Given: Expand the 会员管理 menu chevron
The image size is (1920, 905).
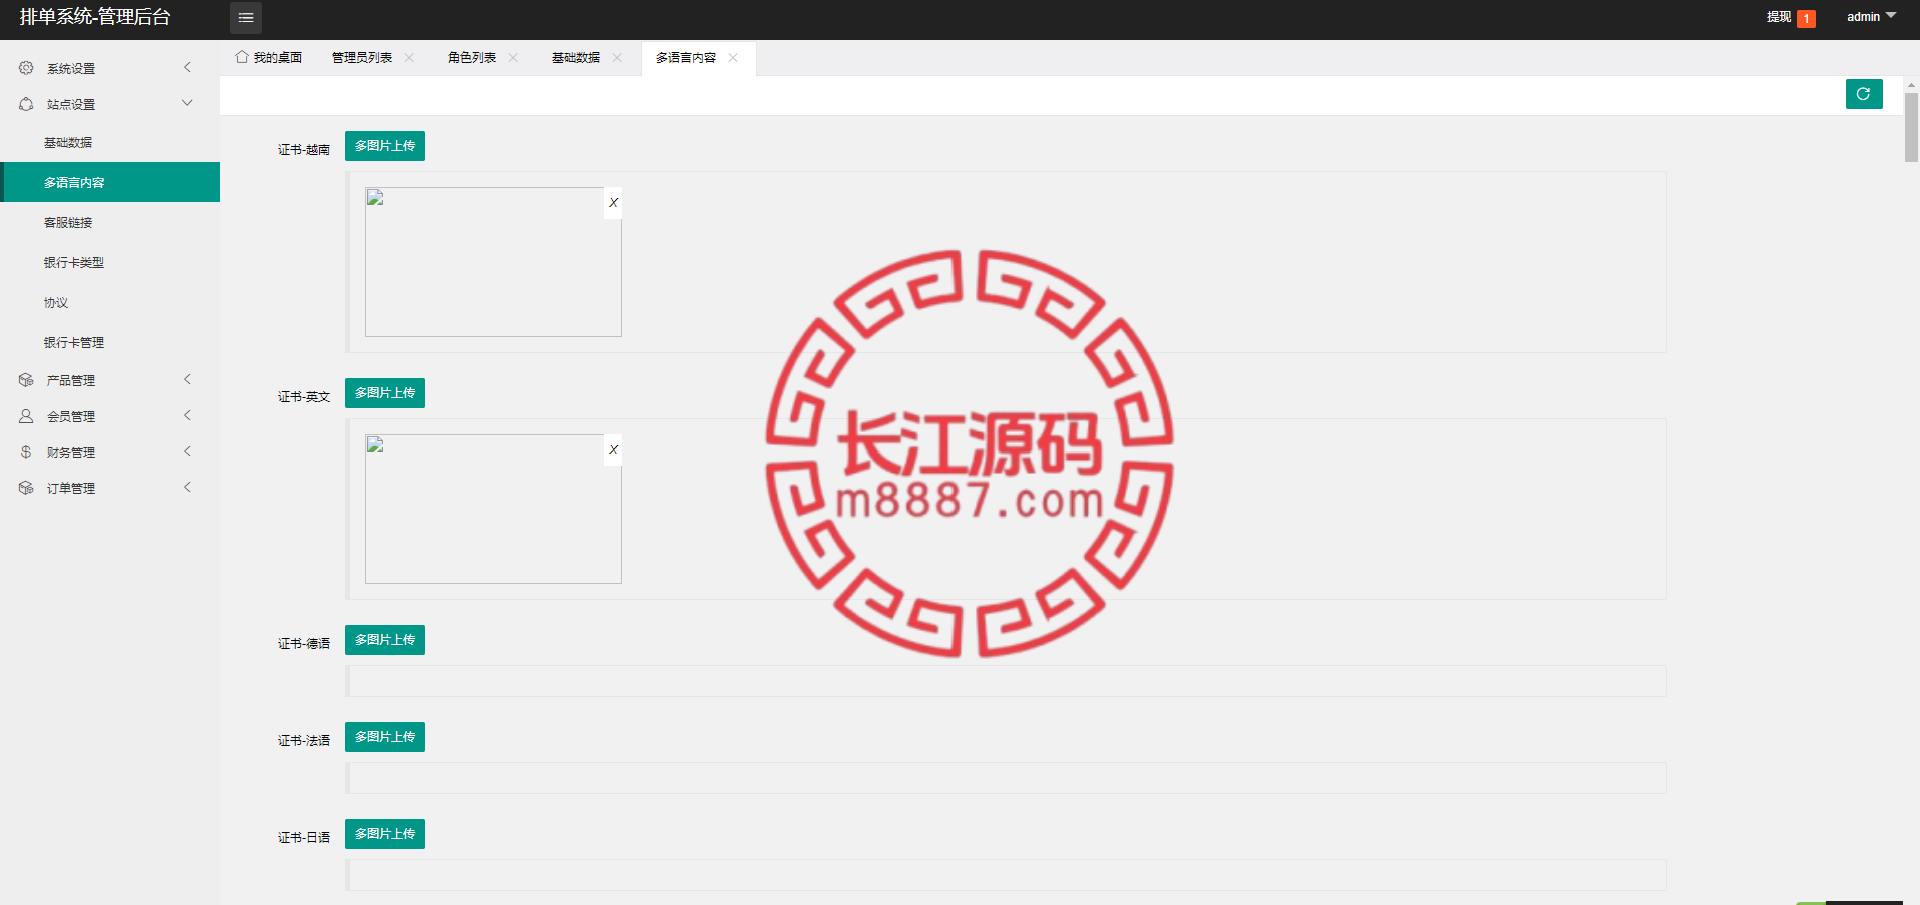Looking at the screenshot, I should [x=187, y=416].
